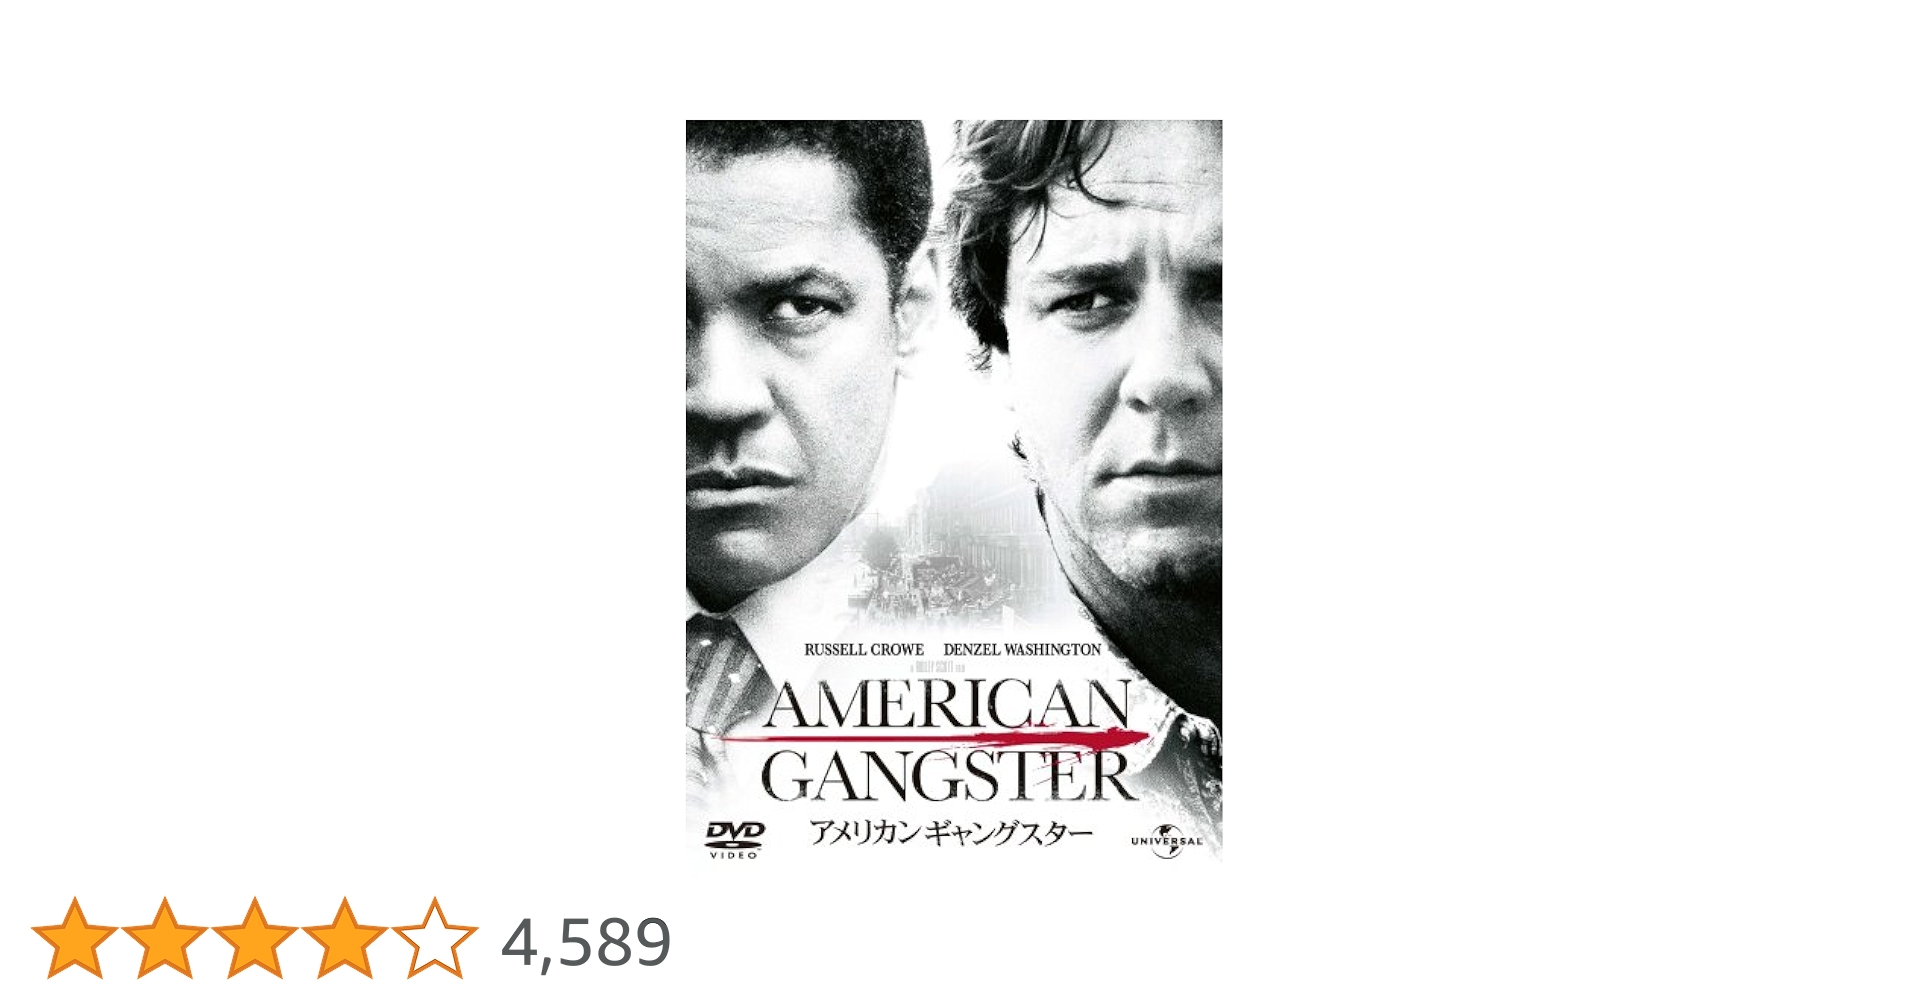The height and width of the screenshot is (1000, 1910).
Task: Click the empty fifth rating star
Action: click(434, 938)
